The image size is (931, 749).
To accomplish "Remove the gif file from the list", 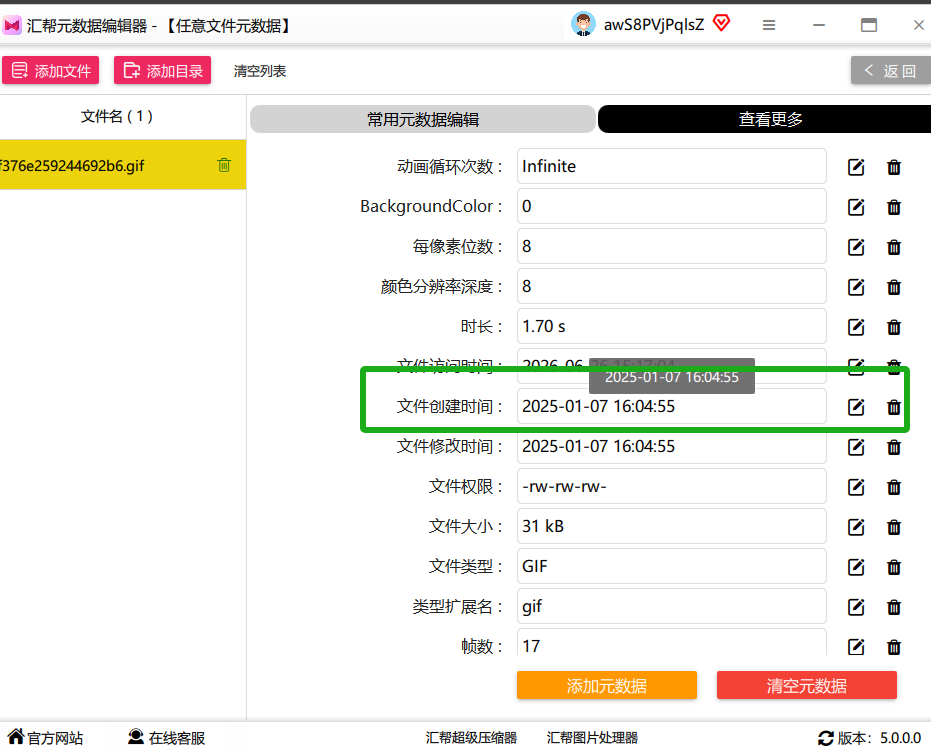I will [x=224, y=165].
